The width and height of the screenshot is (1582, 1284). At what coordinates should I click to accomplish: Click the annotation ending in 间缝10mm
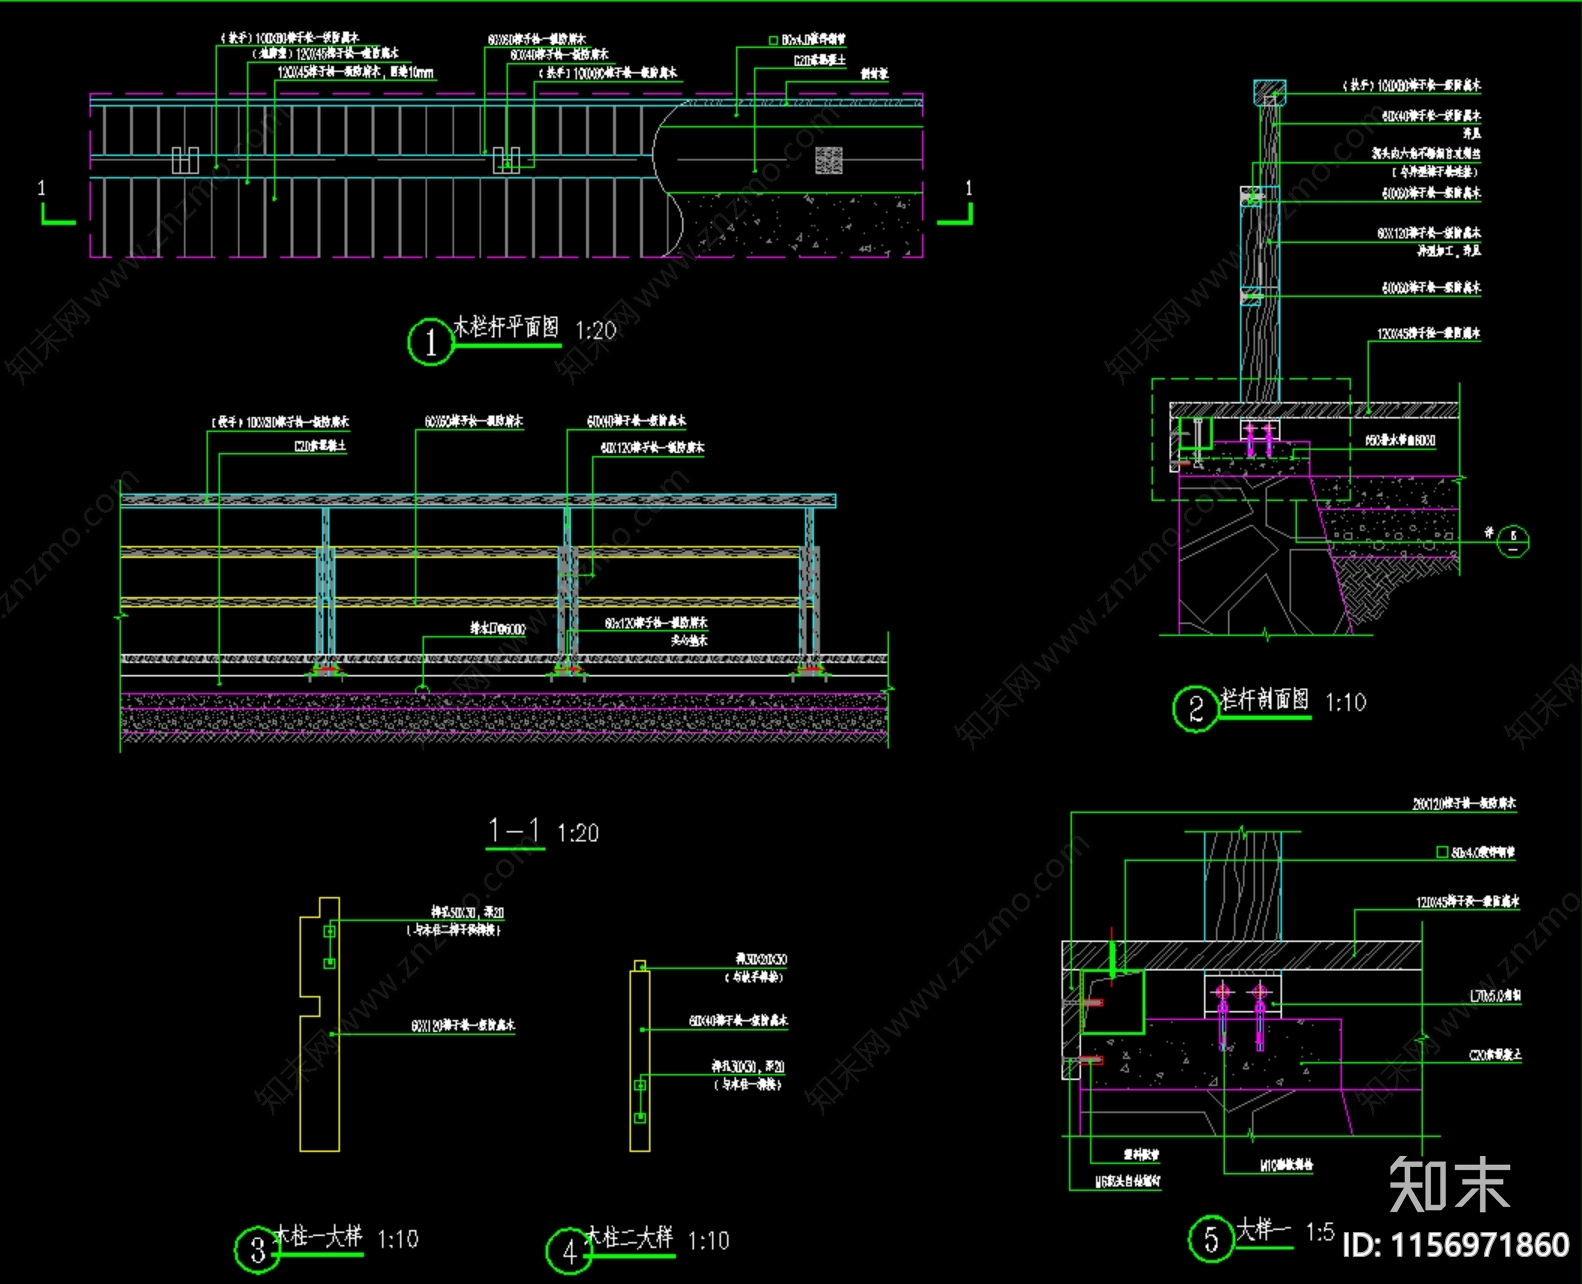(356, 72)
